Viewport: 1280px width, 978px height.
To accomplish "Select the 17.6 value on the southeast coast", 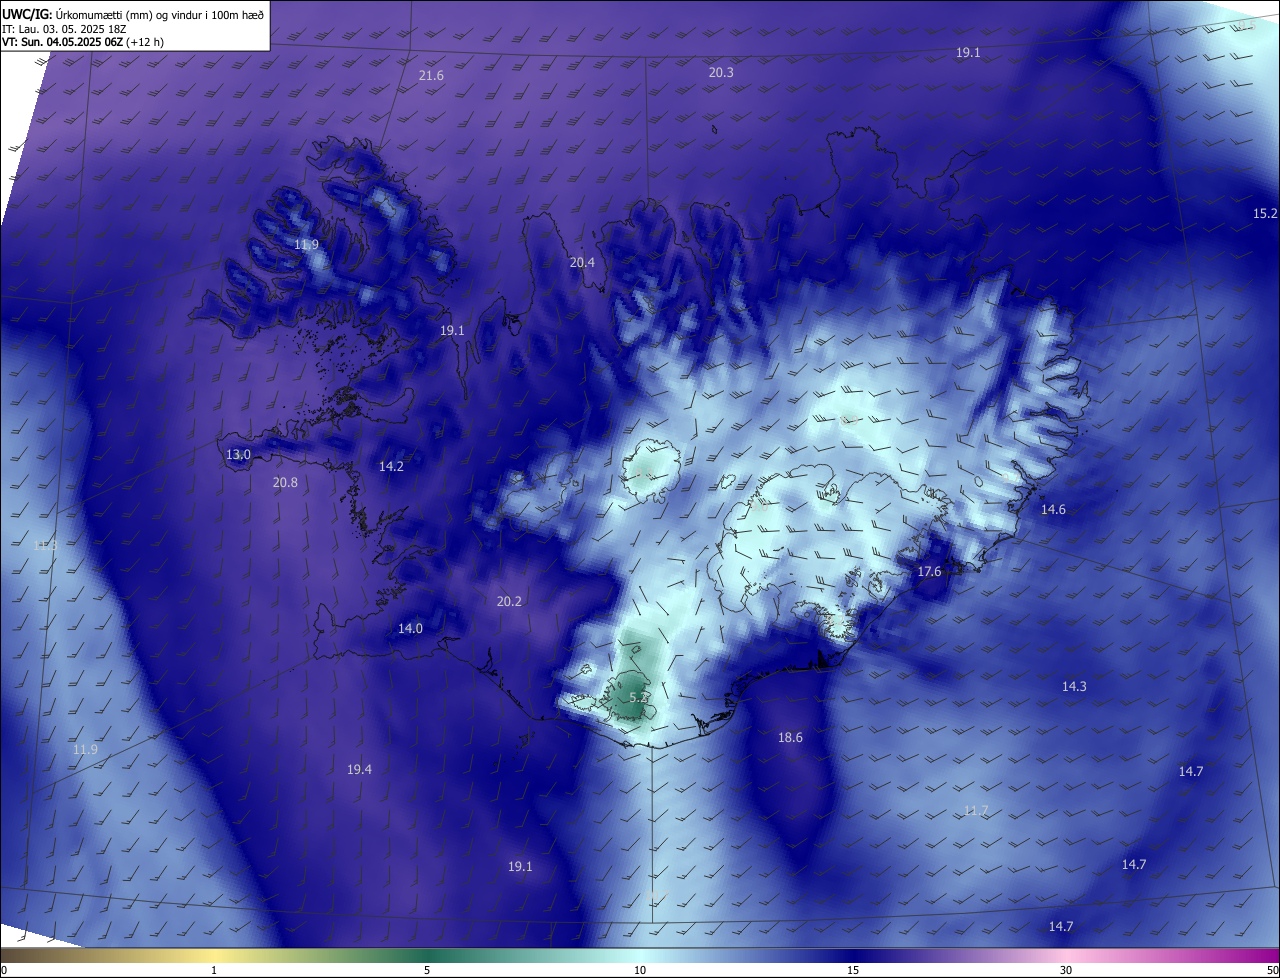I will tap(929, 571).
